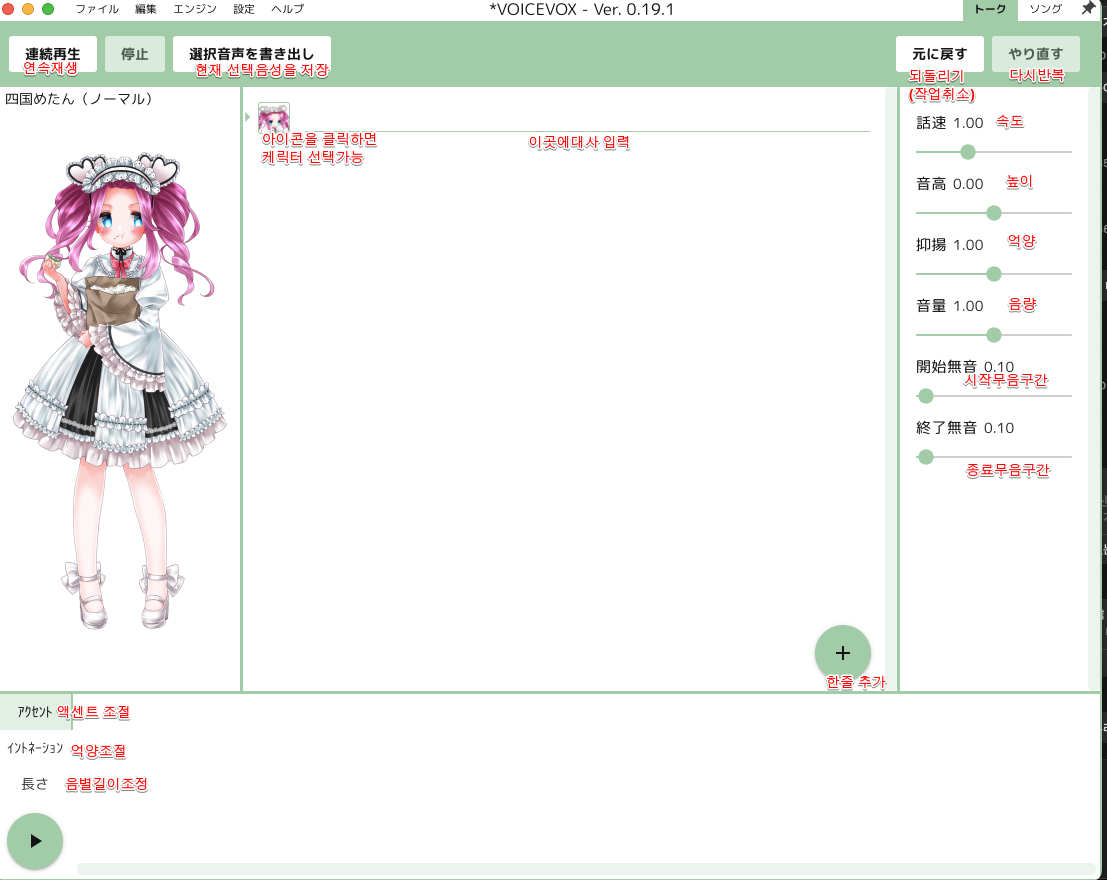This screenshot has height=880, width=1107.
Task: Select the イントネーション tab
Action: (x=35, y=748)
